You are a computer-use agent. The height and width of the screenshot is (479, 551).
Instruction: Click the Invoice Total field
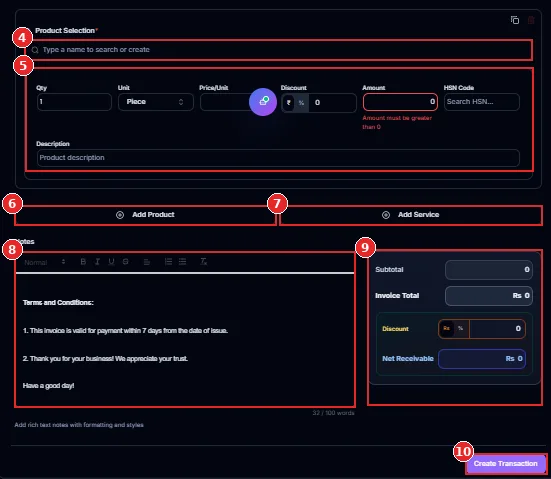click(488, 296)
